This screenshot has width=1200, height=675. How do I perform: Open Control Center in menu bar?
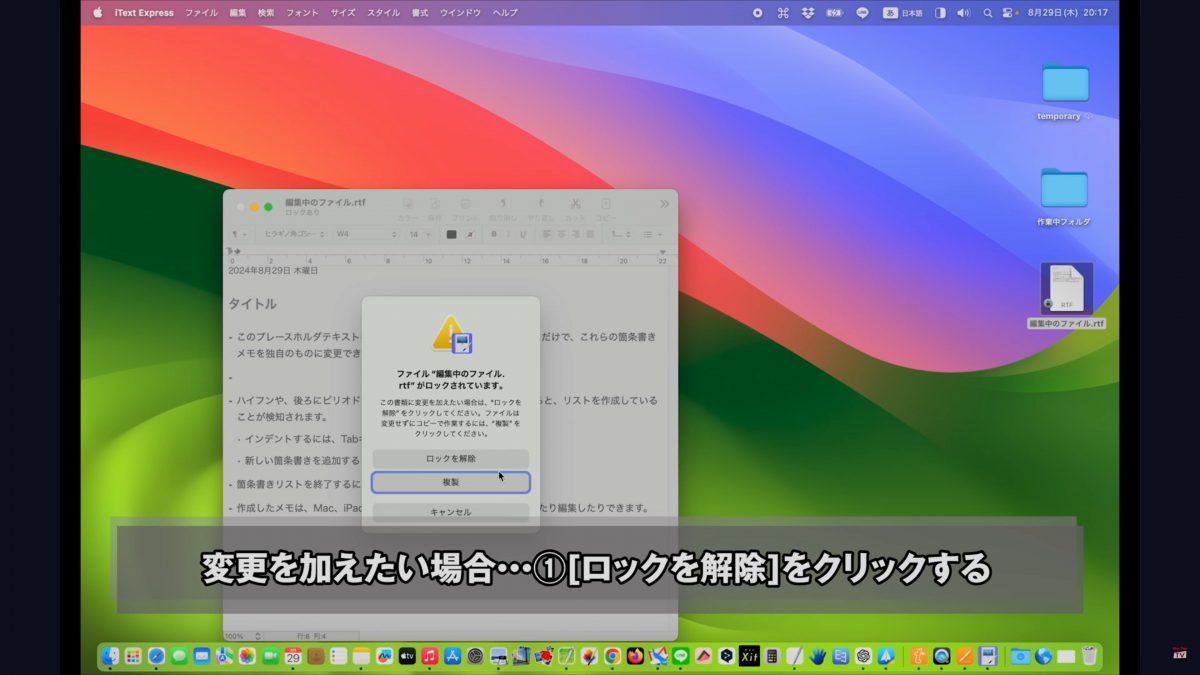pyautogui.click(x=1009, y=13)
